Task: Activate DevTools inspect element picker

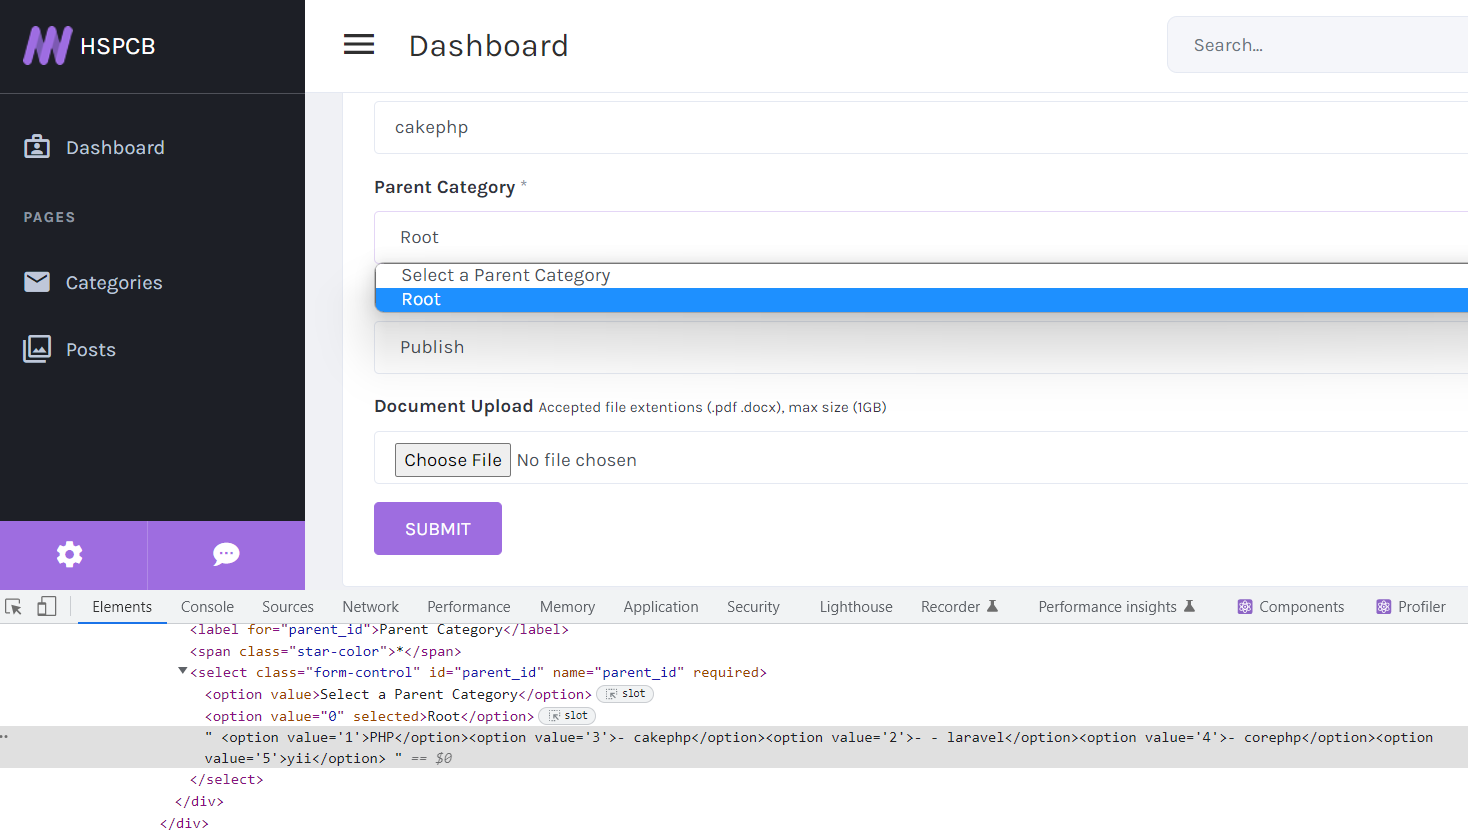Action: [x=14, y=607]
